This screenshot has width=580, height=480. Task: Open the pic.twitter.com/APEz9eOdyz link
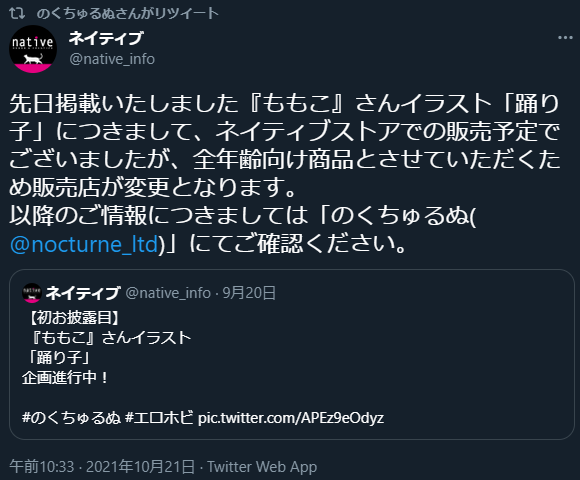291,418
